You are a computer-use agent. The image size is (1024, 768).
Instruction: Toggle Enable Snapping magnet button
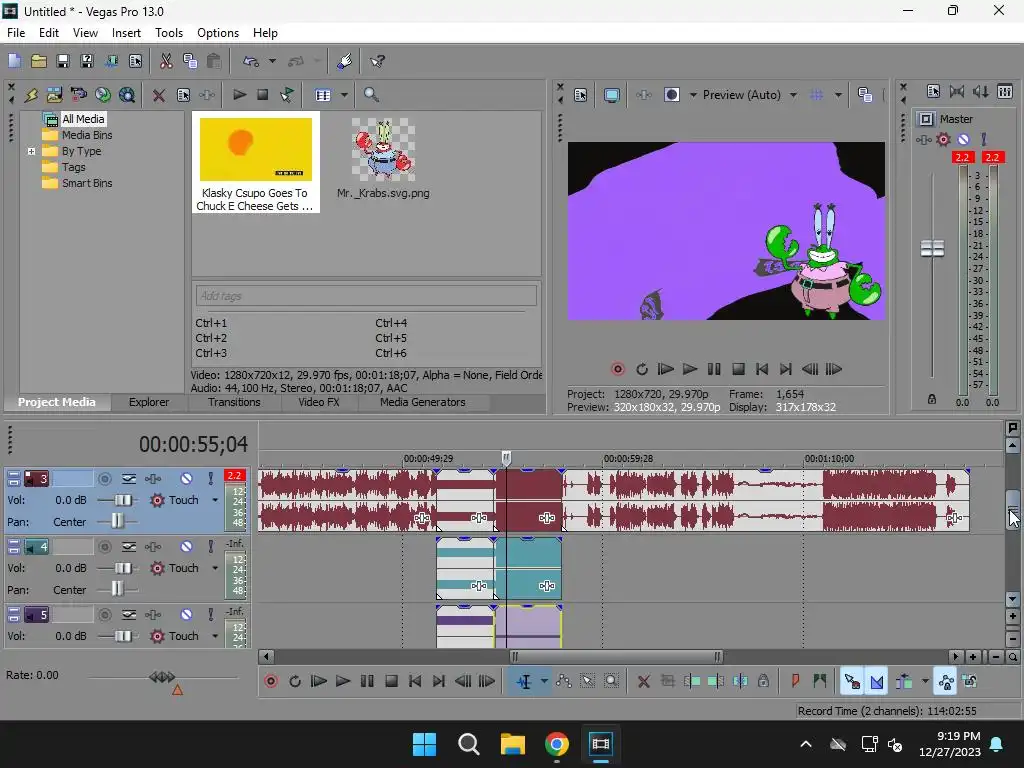pyautogui.click(x=852, y=682)
